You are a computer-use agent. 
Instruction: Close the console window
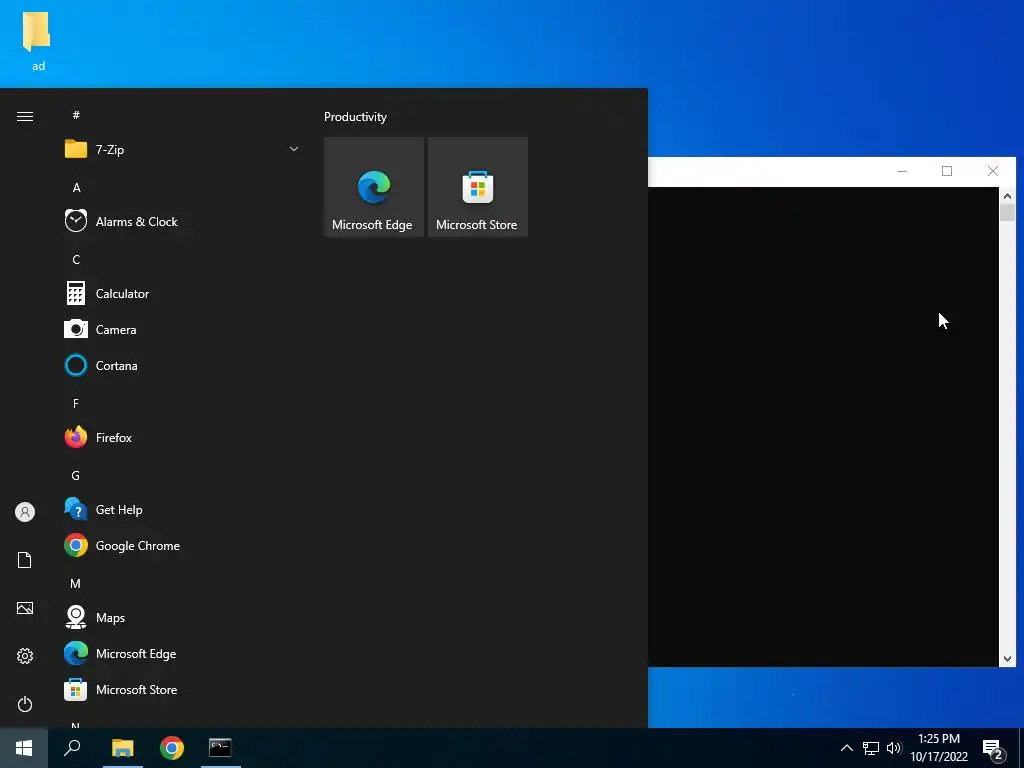tap(993, 171)
